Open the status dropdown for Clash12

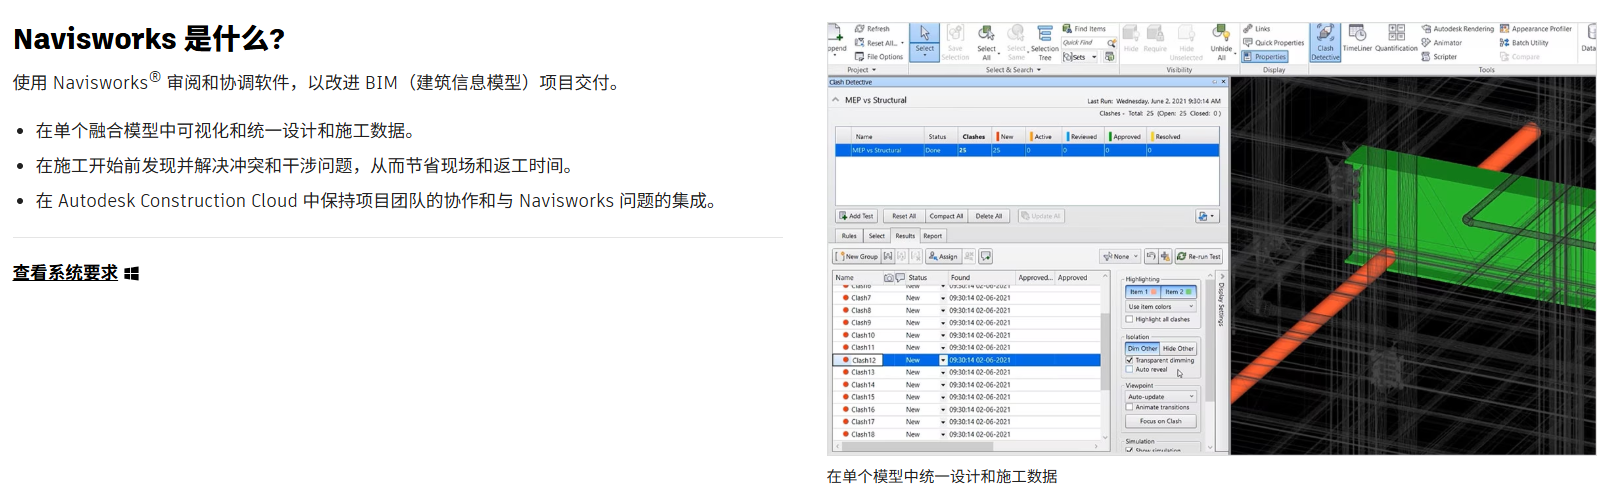(x=942, y=360)
